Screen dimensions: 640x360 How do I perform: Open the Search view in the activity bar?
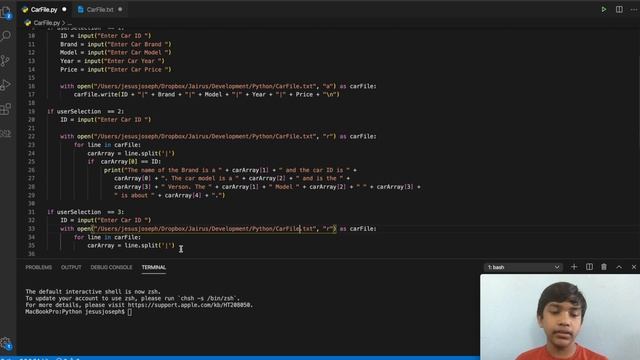click(x=6, y=36)
